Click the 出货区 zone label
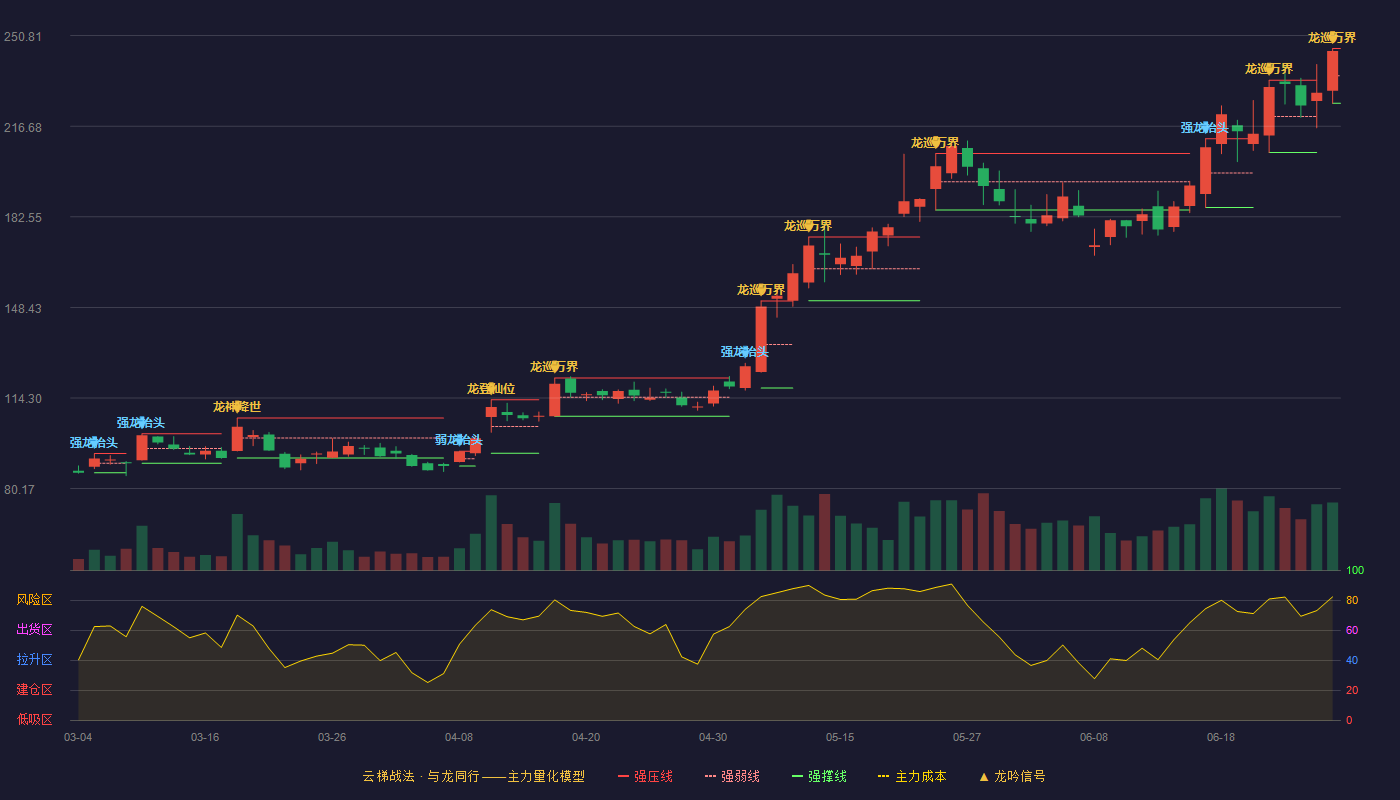Screen dimensions: 1400x800 (x=34, y=630)
